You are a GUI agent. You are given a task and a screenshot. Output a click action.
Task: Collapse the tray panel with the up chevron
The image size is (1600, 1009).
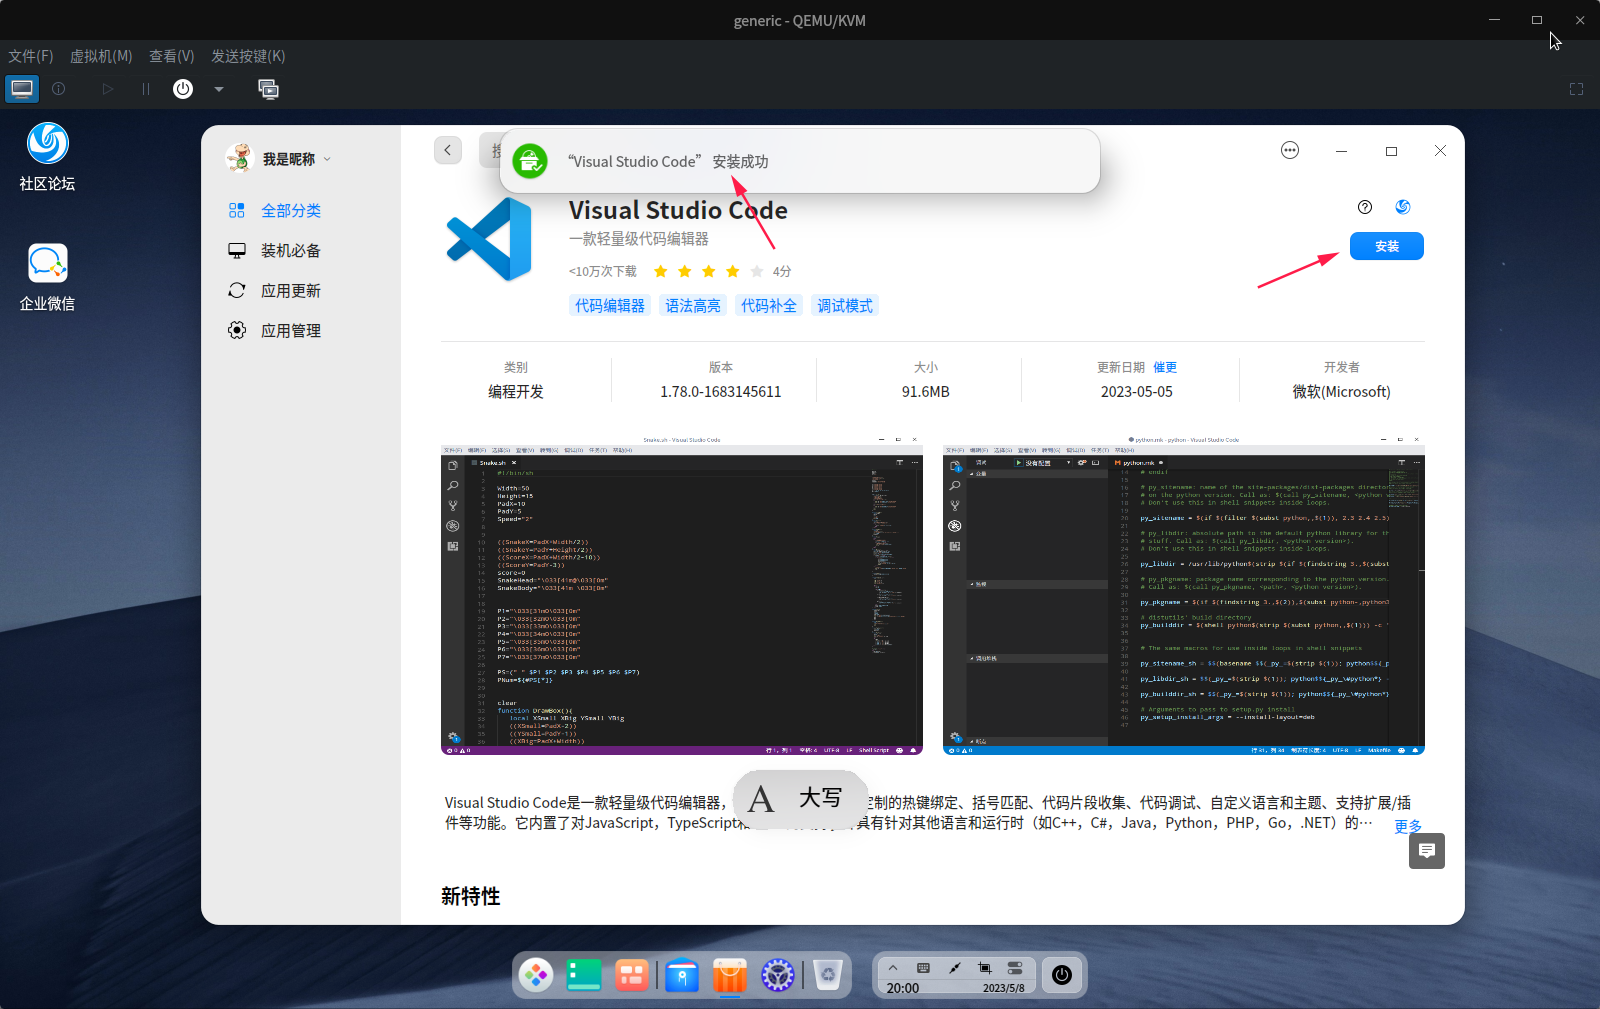pyautogui.click(x=892, y=966)
